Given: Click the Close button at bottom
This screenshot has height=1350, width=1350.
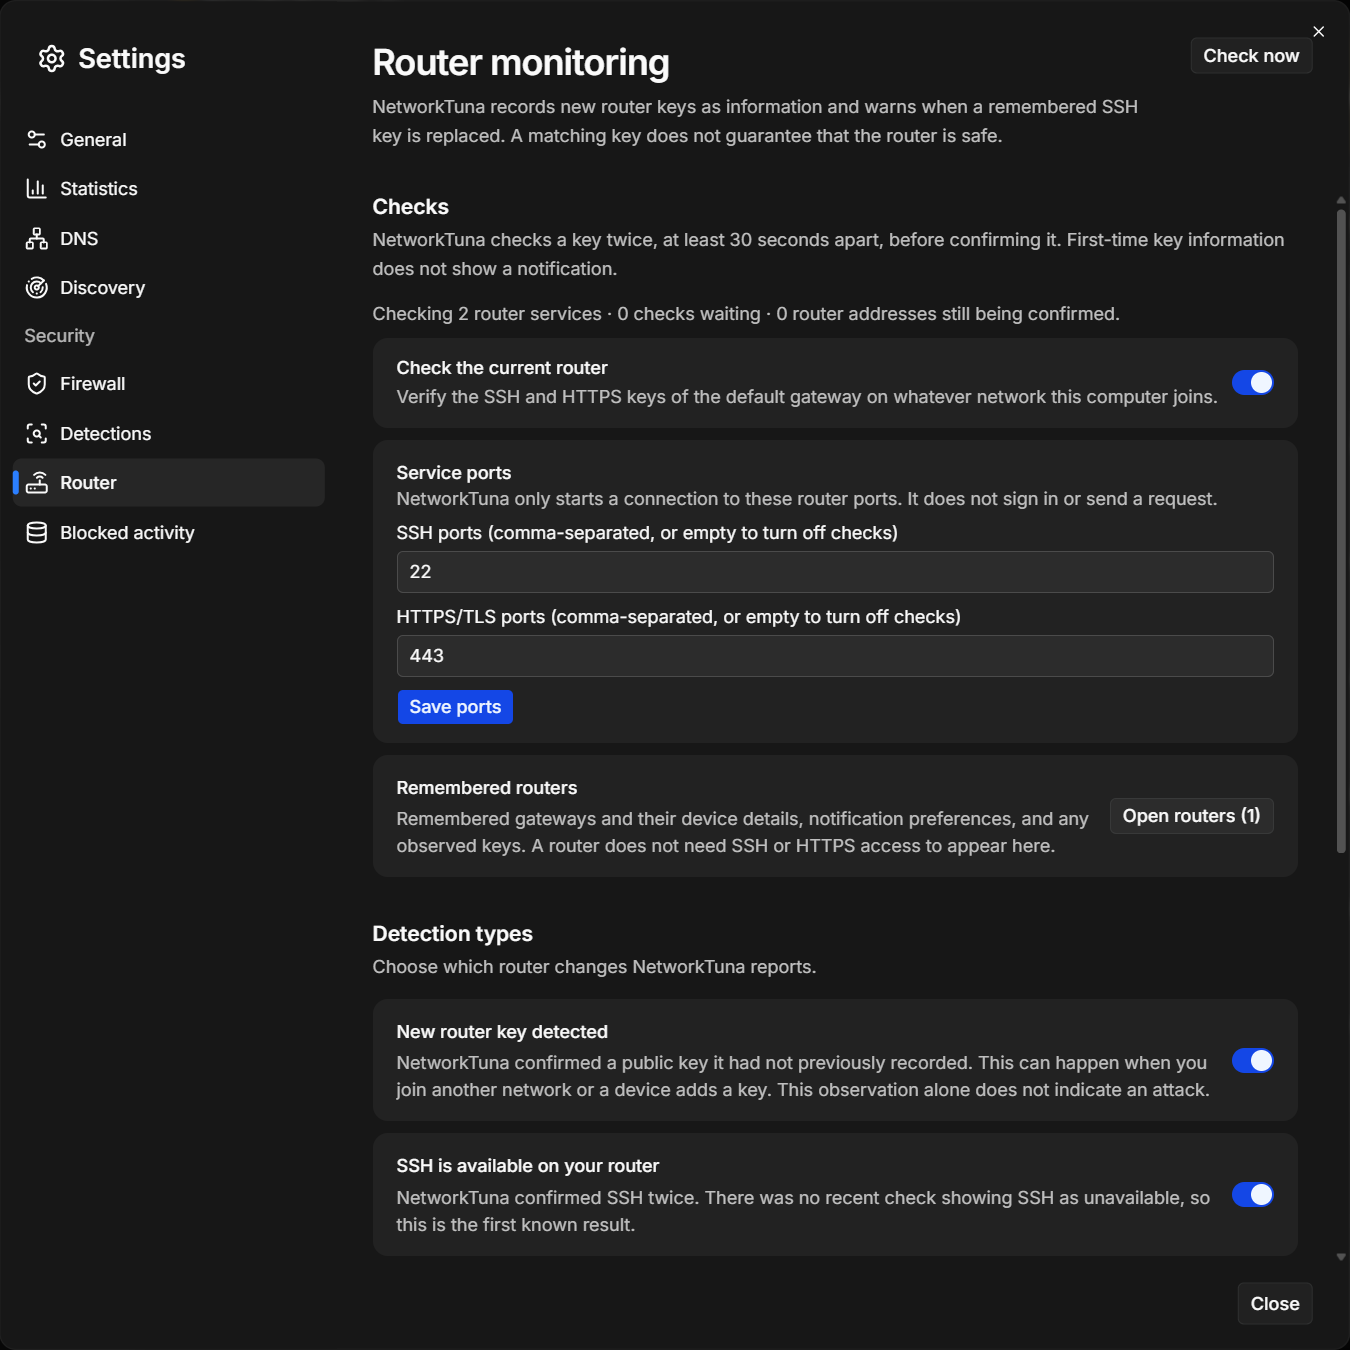Looking at the screenshot, I should click(1275, 1304).
